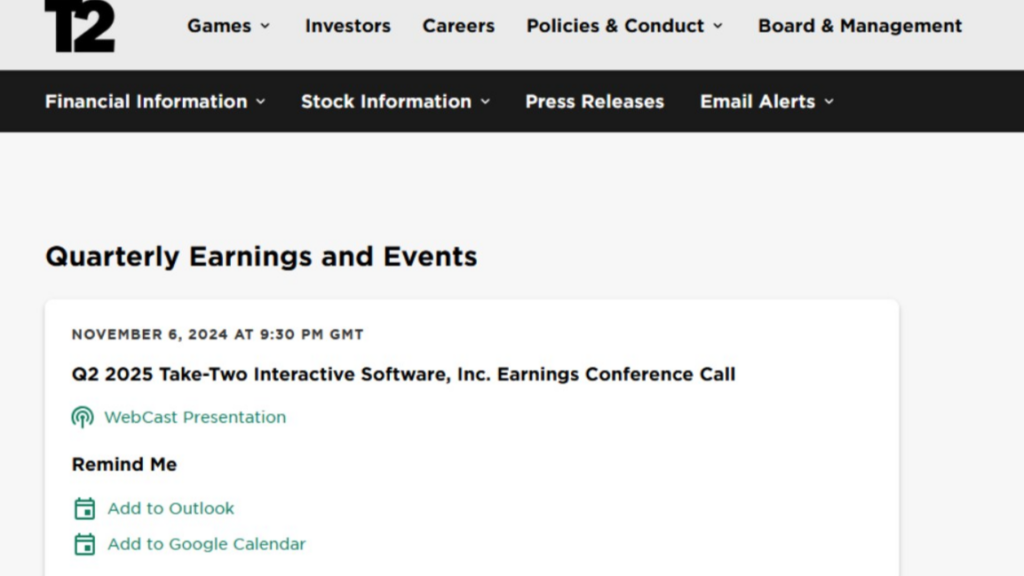Click the webcast broadcast icon

(83, 417)
